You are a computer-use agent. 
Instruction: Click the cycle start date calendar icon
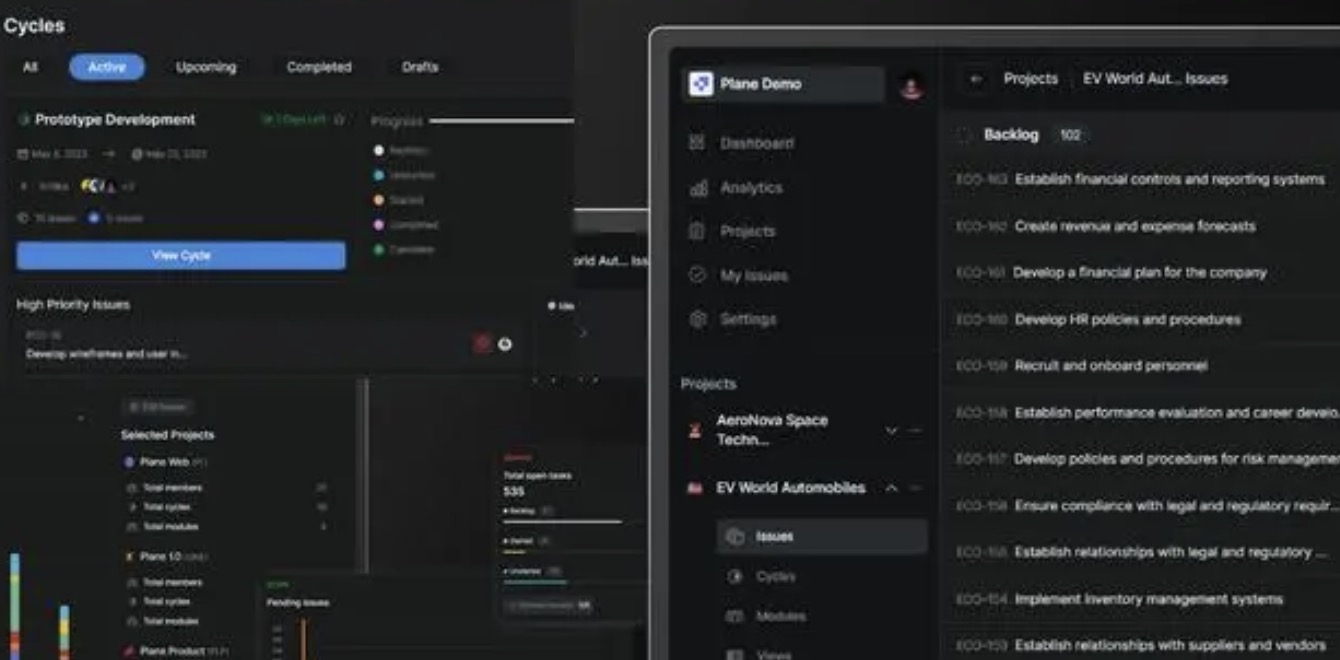[23, 154]
